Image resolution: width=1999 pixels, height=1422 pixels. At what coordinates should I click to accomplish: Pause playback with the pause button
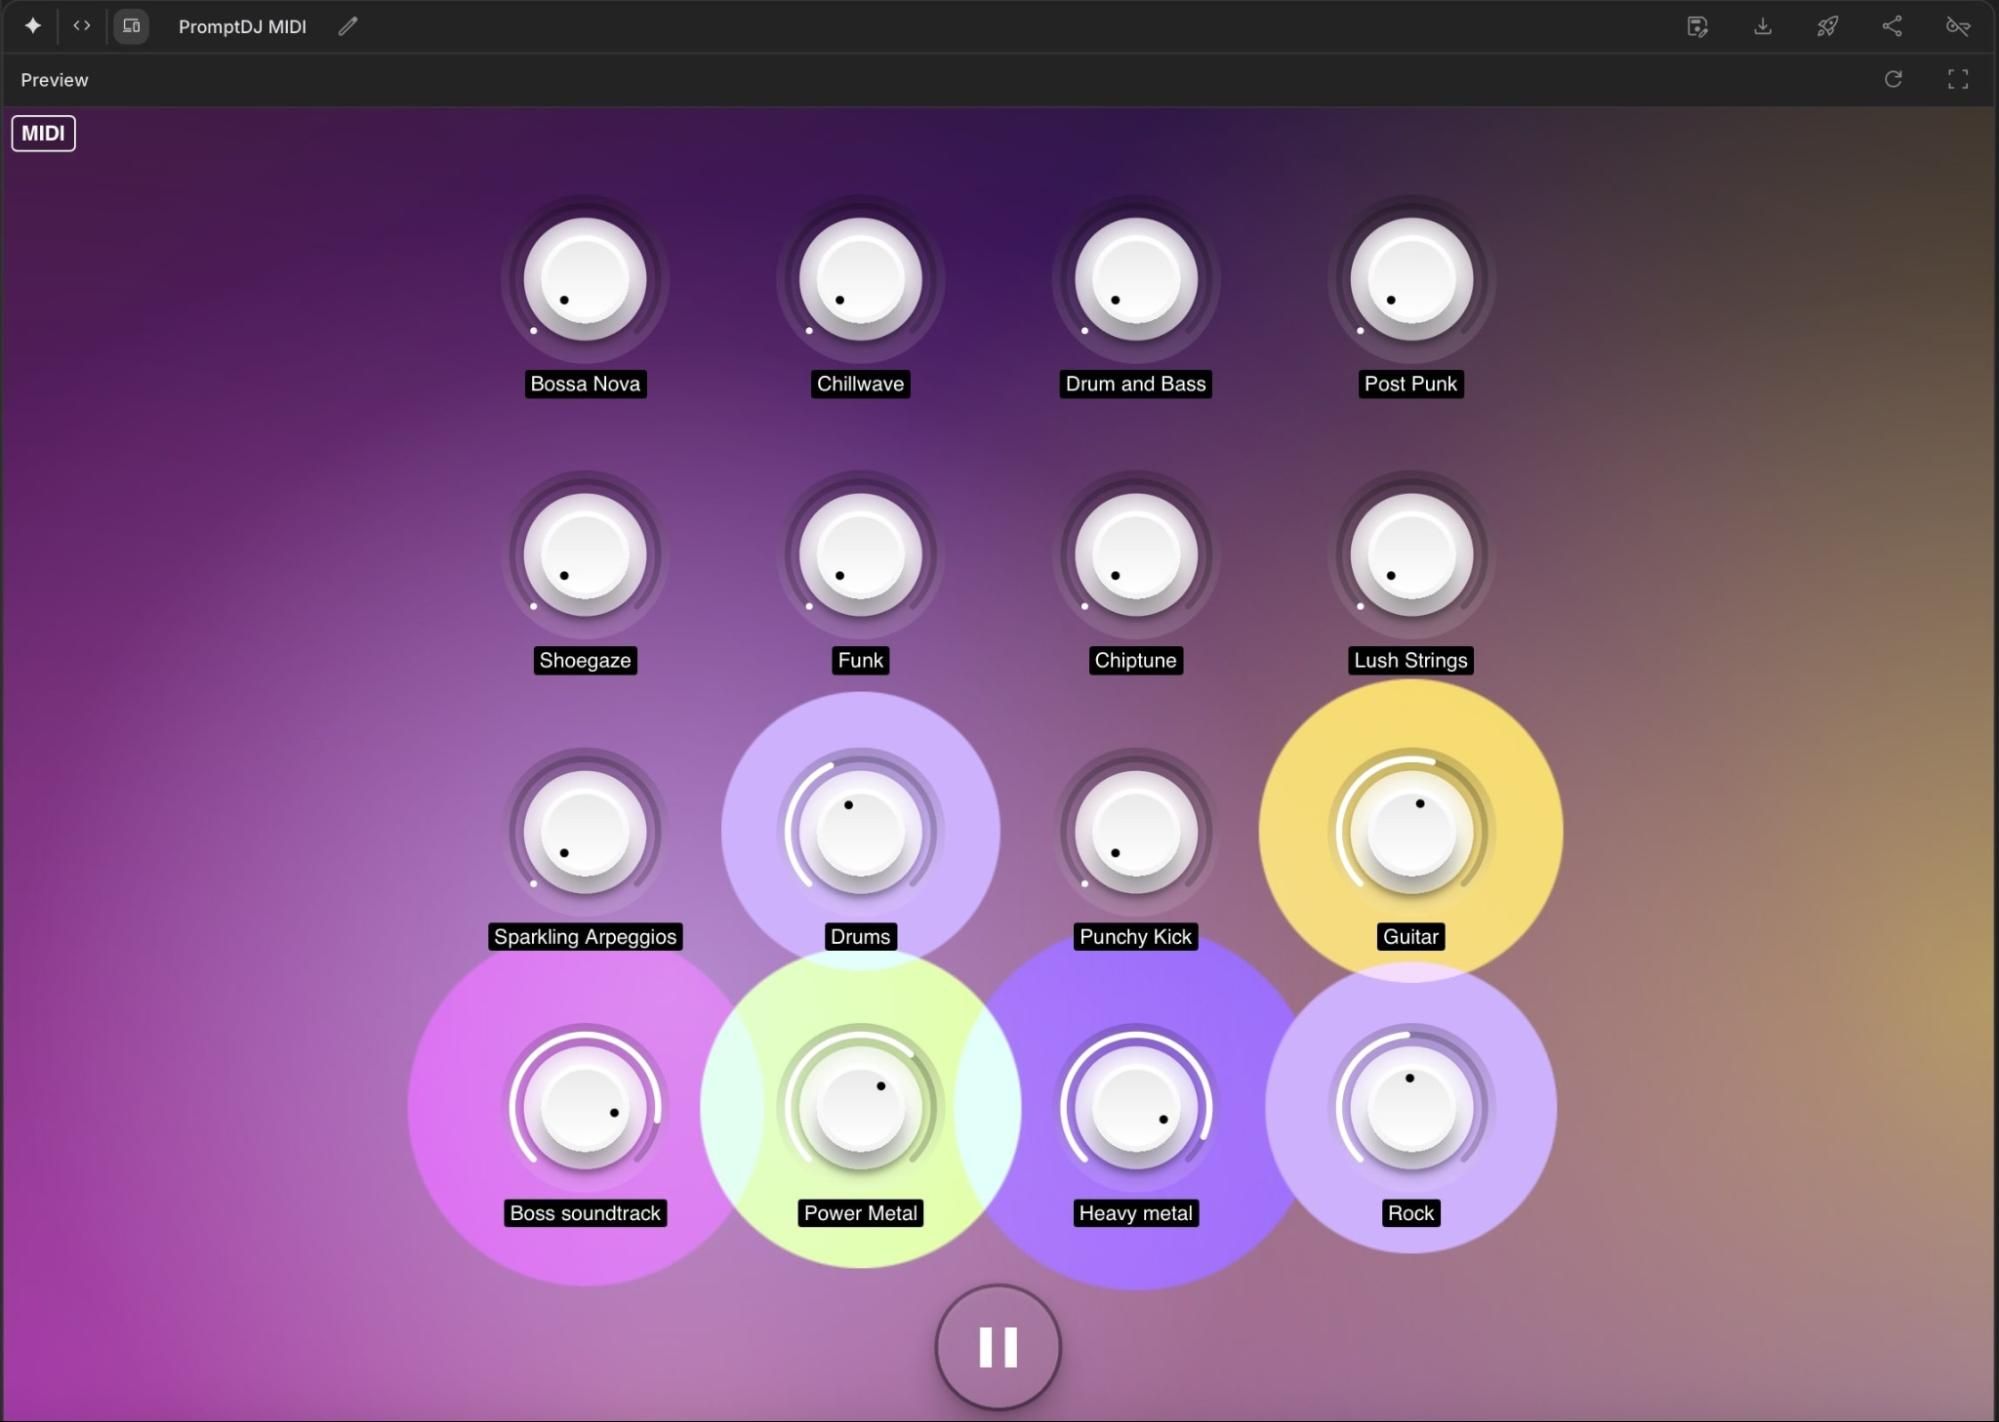(x=998, y=1347)
